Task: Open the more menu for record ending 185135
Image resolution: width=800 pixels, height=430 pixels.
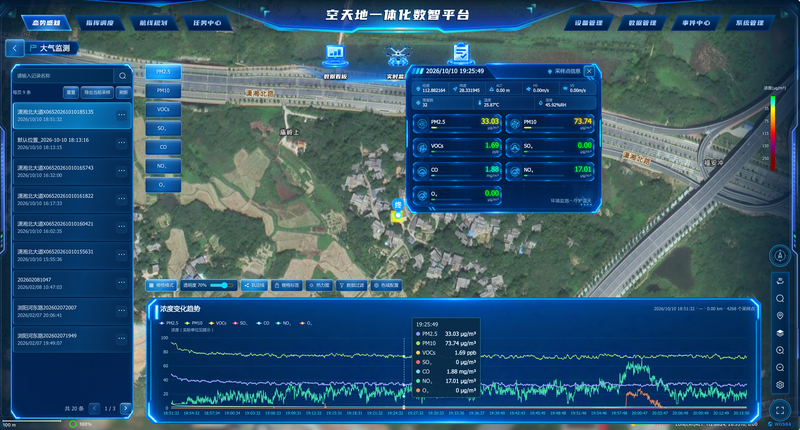Action: [121, 115]
